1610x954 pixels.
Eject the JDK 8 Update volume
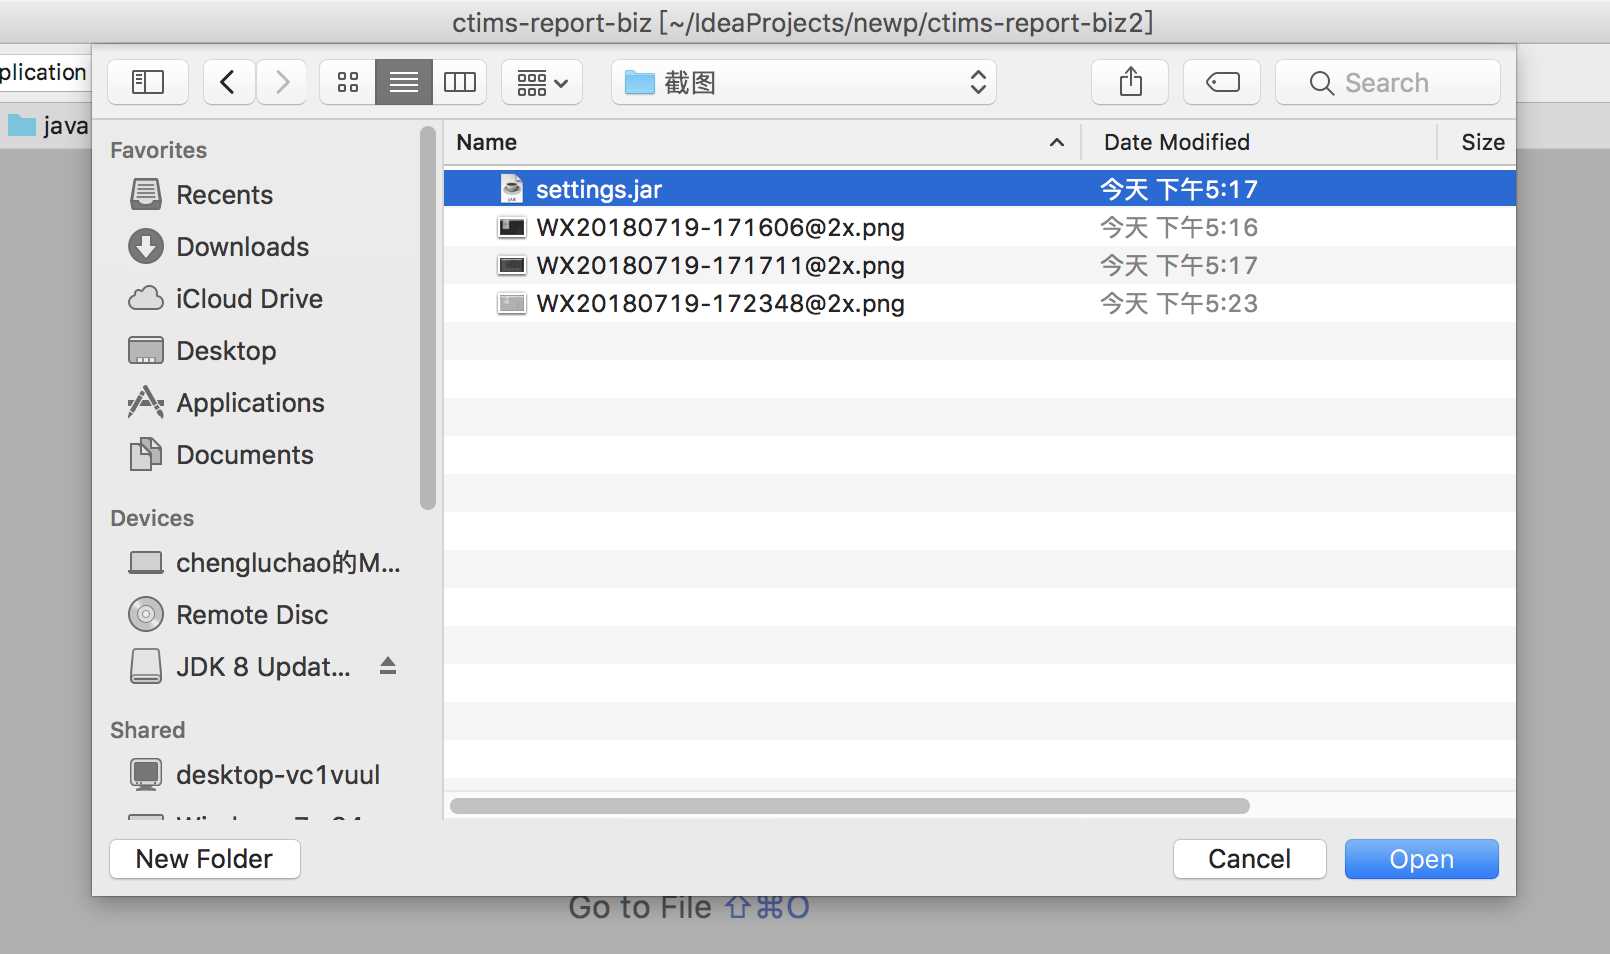(388, 666)
